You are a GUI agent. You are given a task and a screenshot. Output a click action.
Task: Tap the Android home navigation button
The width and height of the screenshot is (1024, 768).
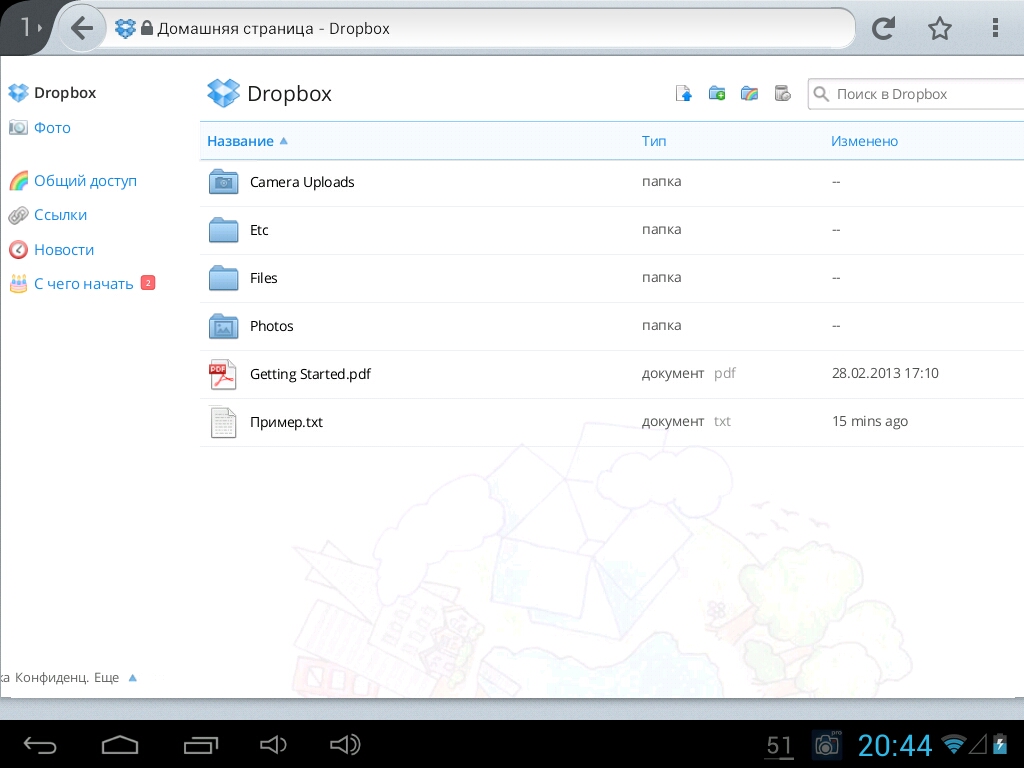coord(120,745)
